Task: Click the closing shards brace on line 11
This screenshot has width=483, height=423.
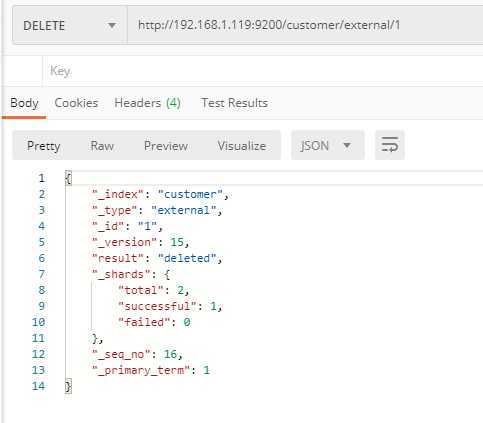Action: (97, 338)
